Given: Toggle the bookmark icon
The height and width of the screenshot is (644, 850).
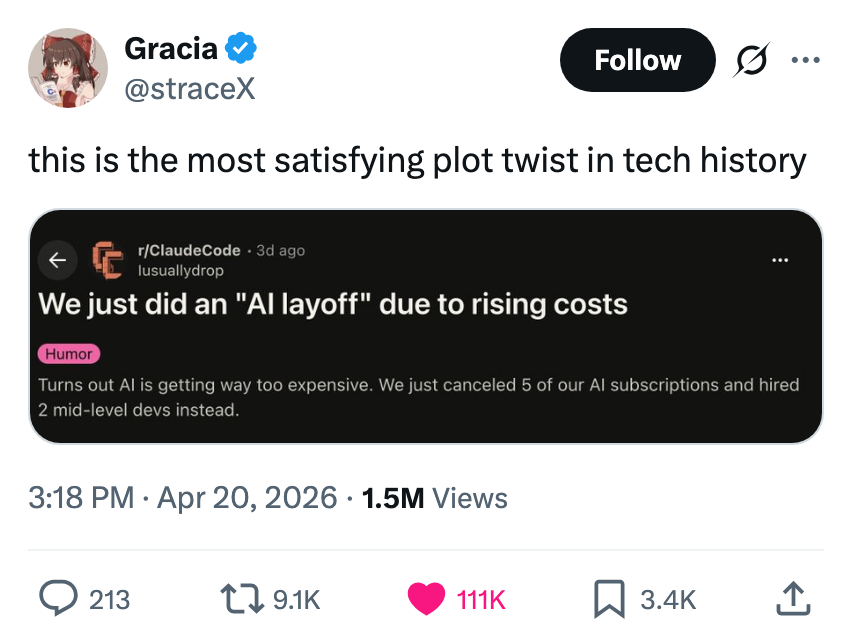Looking at the screenshot, I should (x=609, y=598).
